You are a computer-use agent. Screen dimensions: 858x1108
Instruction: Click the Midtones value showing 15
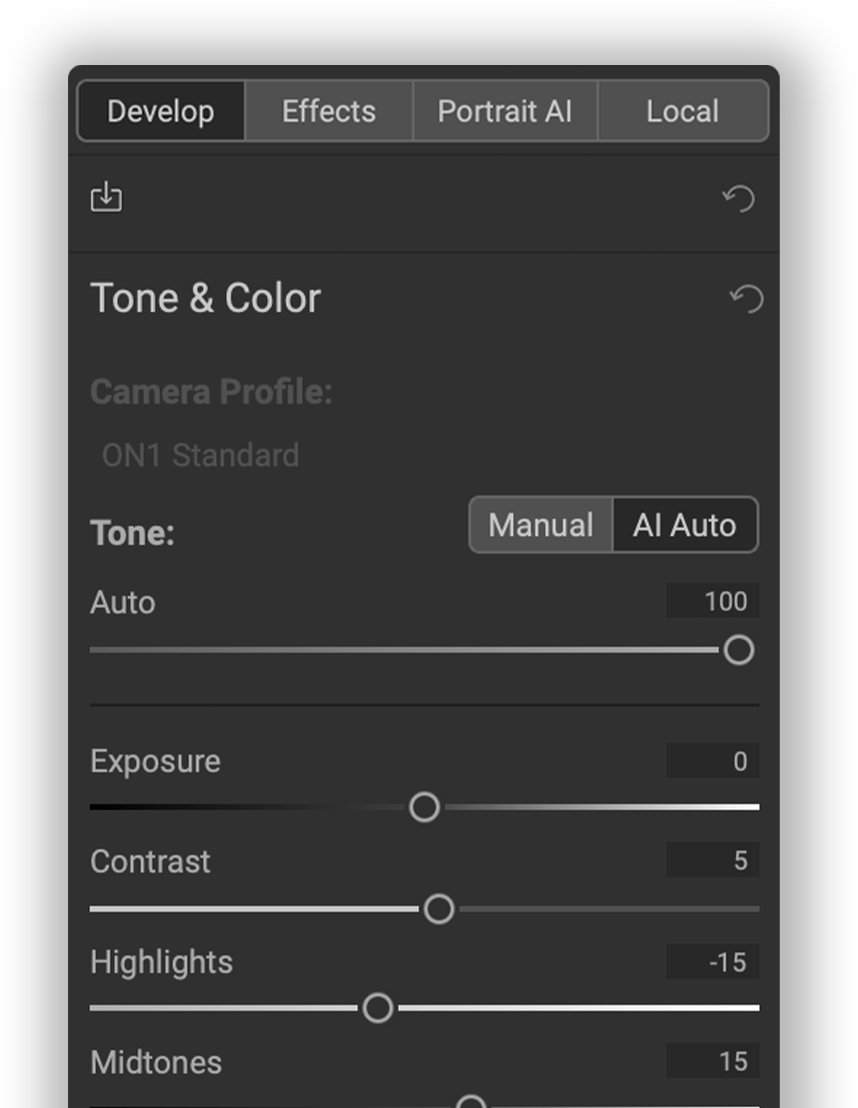click(x=712, y=1062)
